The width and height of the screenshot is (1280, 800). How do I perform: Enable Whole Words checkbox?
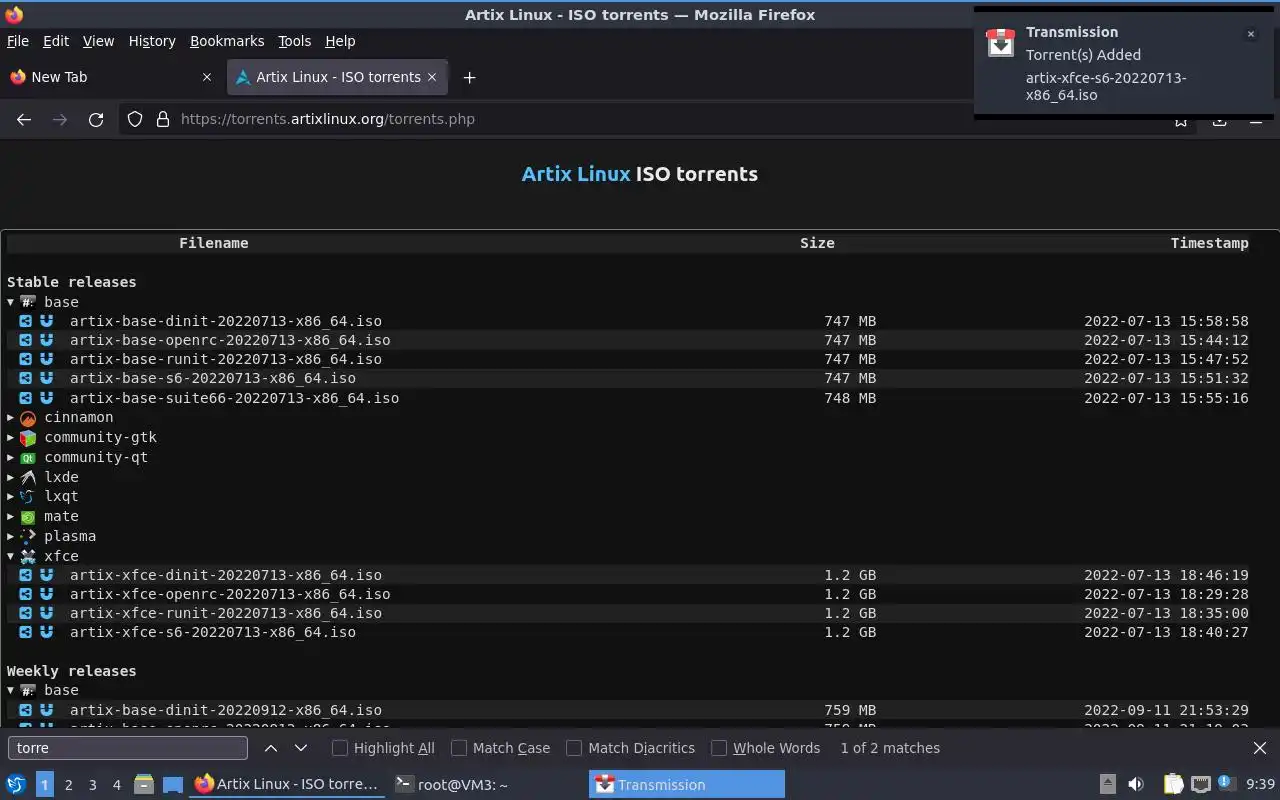pyautogui.click(x=719, y=748)
